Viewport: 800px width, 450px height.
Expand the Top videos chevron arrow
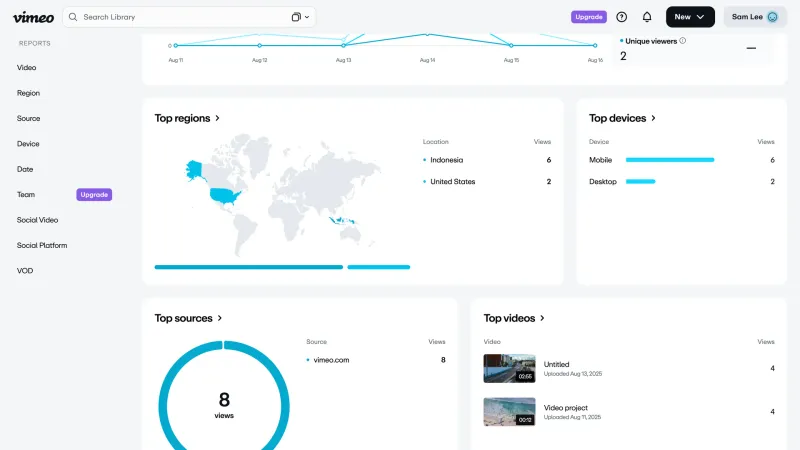click(542, 318)
